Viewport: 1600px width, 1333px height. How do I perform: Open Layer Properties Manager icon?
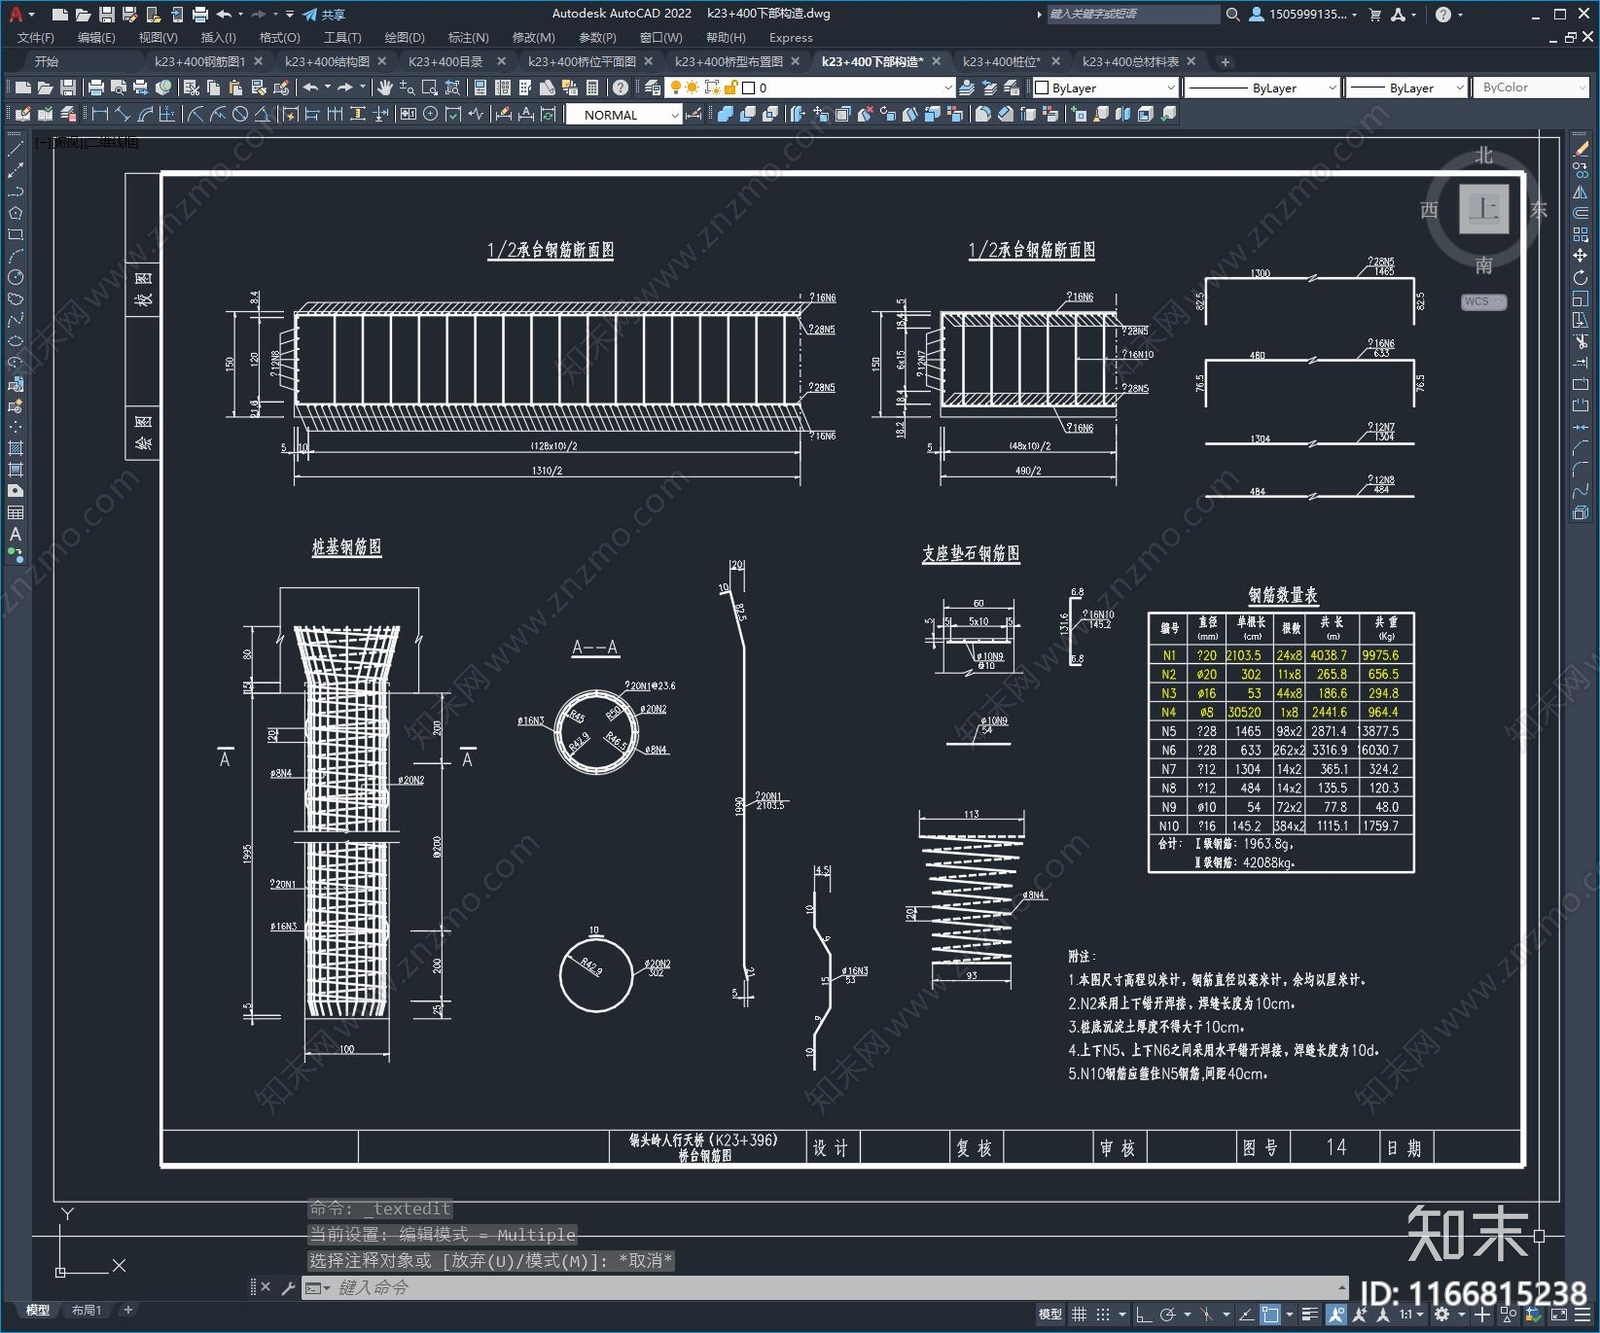[653, 88]
